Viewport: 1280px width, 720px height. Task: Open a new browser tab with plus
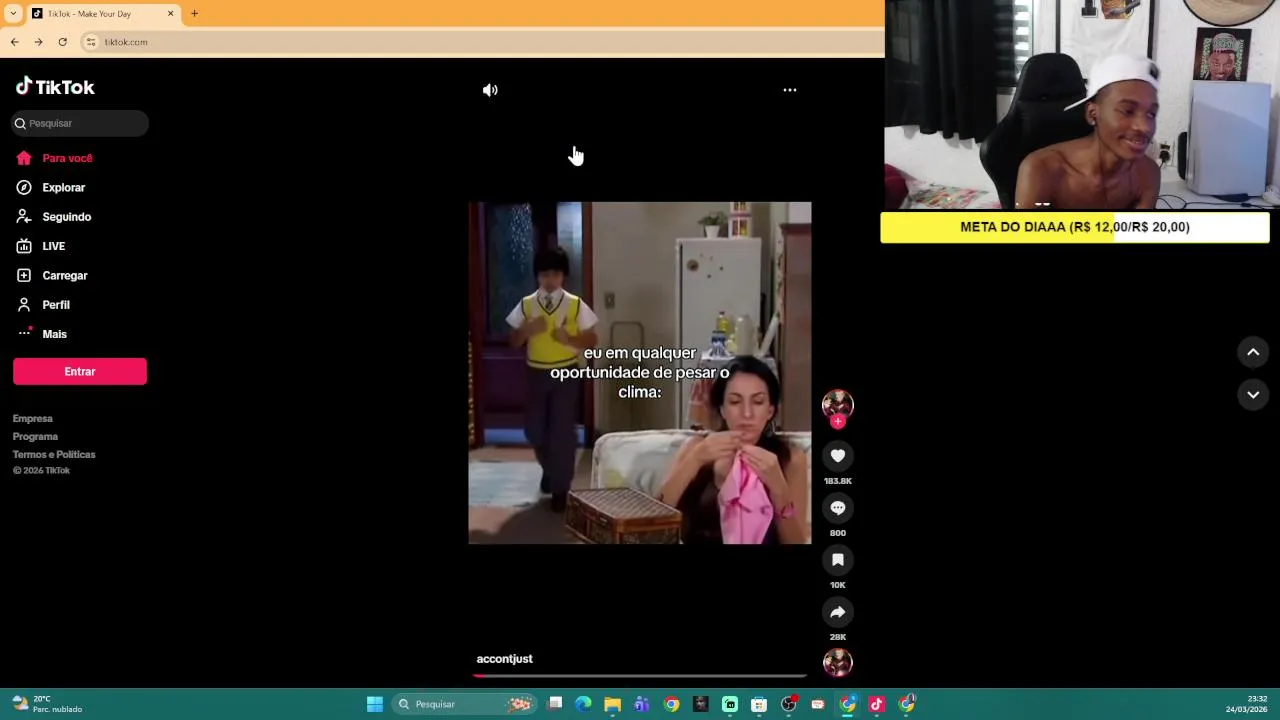[x=194, y=14]
